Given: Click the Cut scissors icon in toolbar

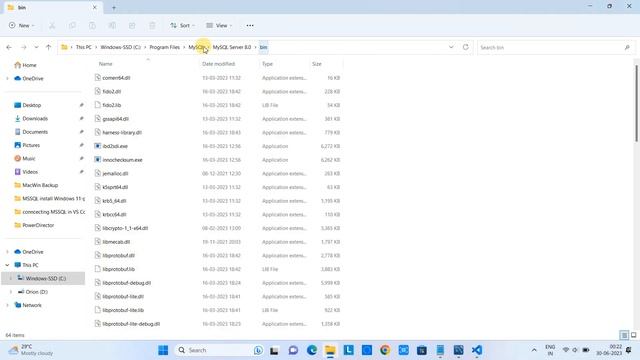Looking at the screenshot, I should coord(52,25).
